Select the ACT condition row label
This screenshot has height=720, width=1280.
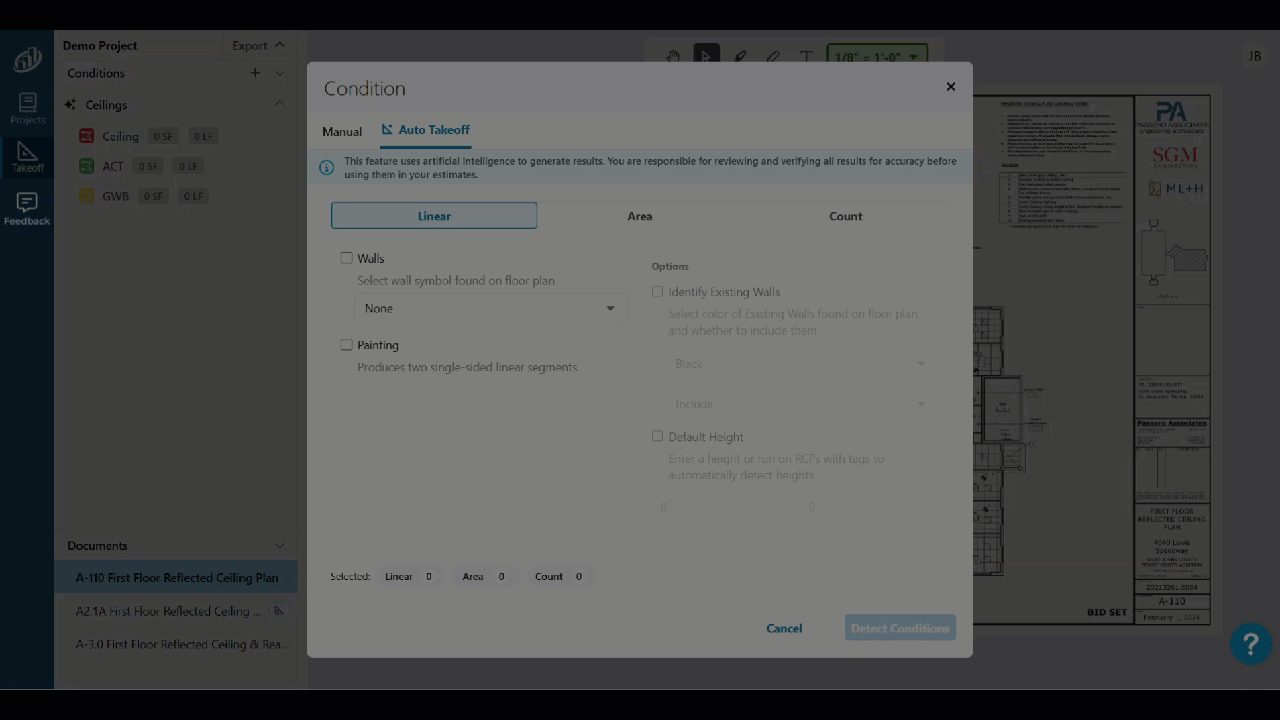113,166
